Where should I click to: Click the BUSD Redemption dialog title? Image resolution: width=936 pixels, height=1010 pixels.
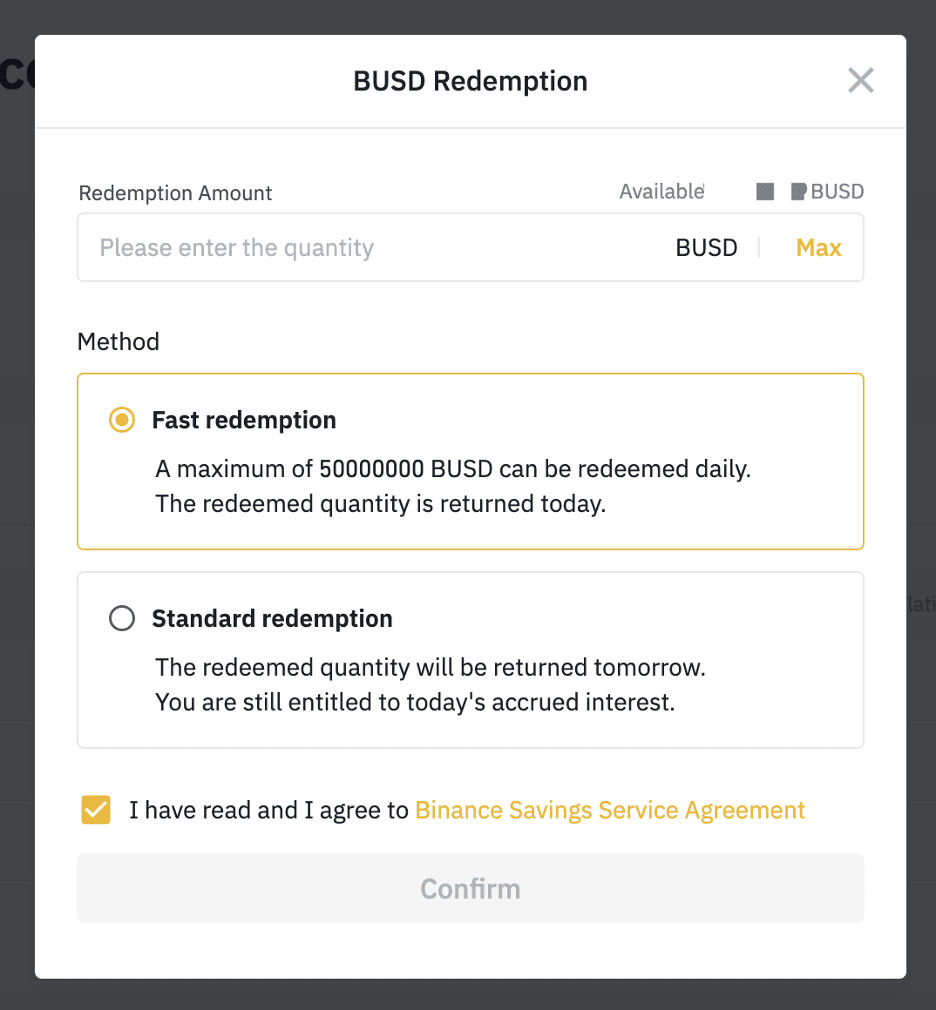click(470, 81)
